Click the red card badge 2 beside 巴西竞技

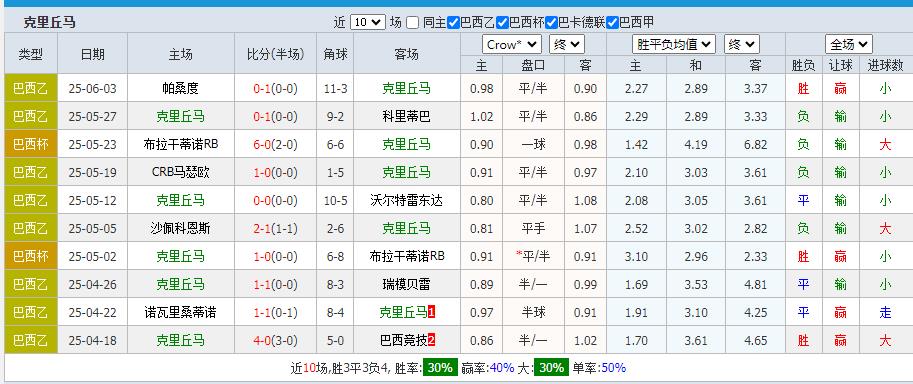point(431,340)
